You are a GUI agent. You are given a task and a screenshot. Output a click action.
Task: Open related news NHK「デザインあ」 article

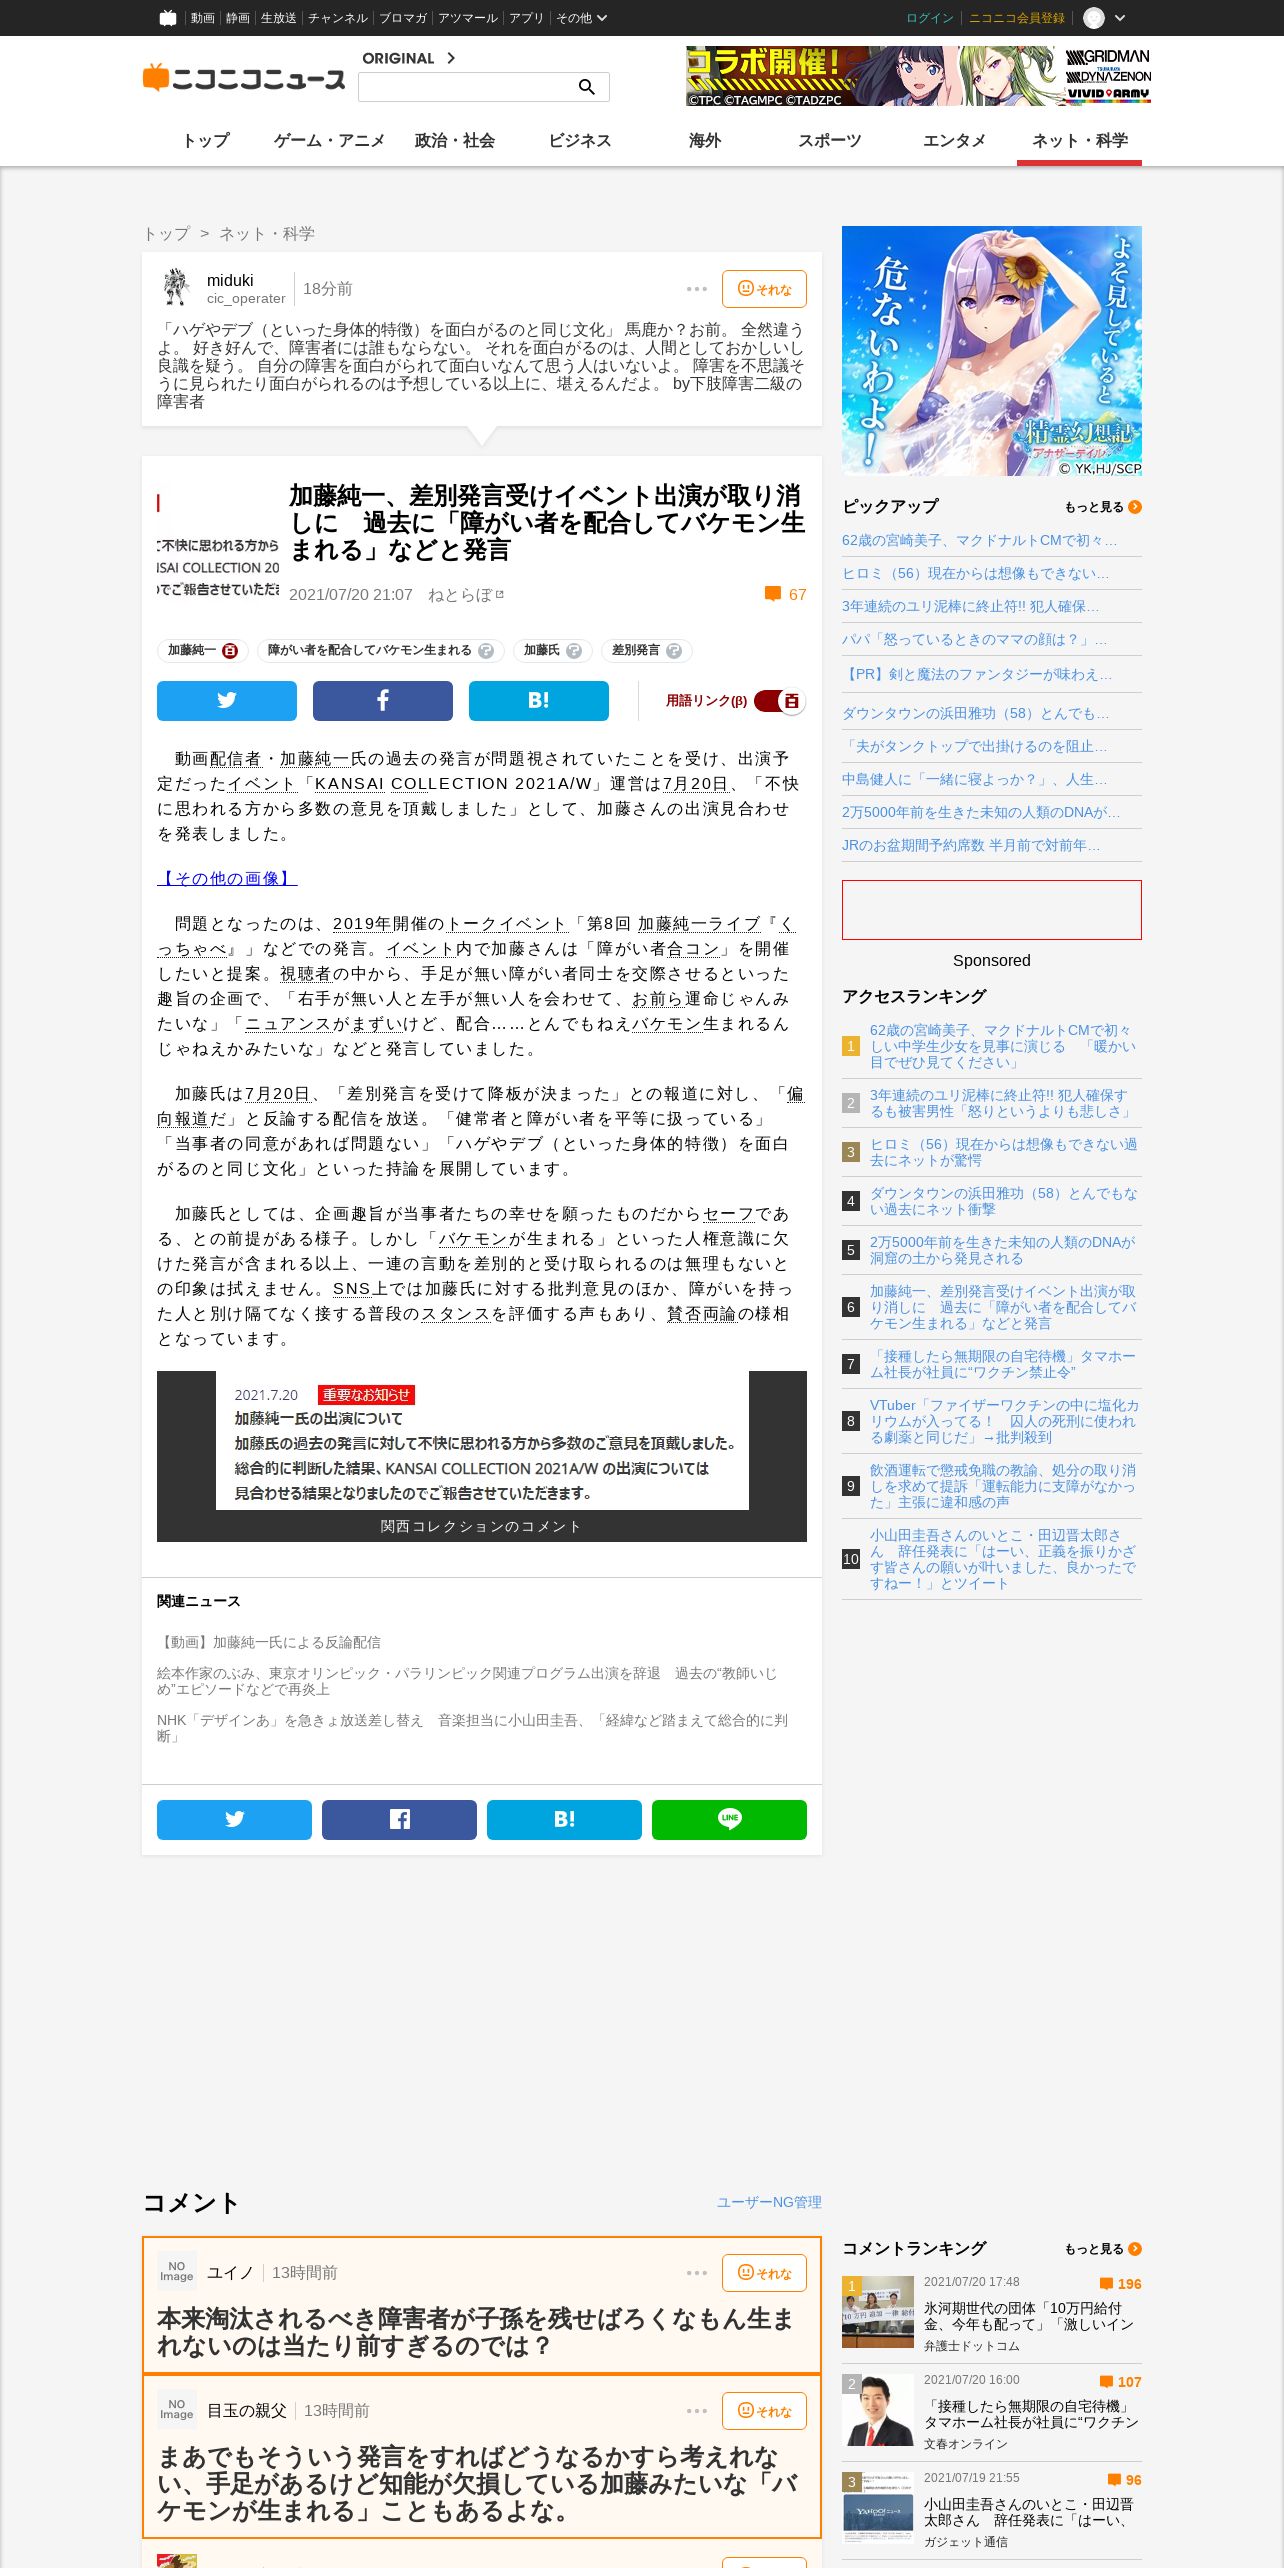pyautogui.click(x=472, y=1728)
